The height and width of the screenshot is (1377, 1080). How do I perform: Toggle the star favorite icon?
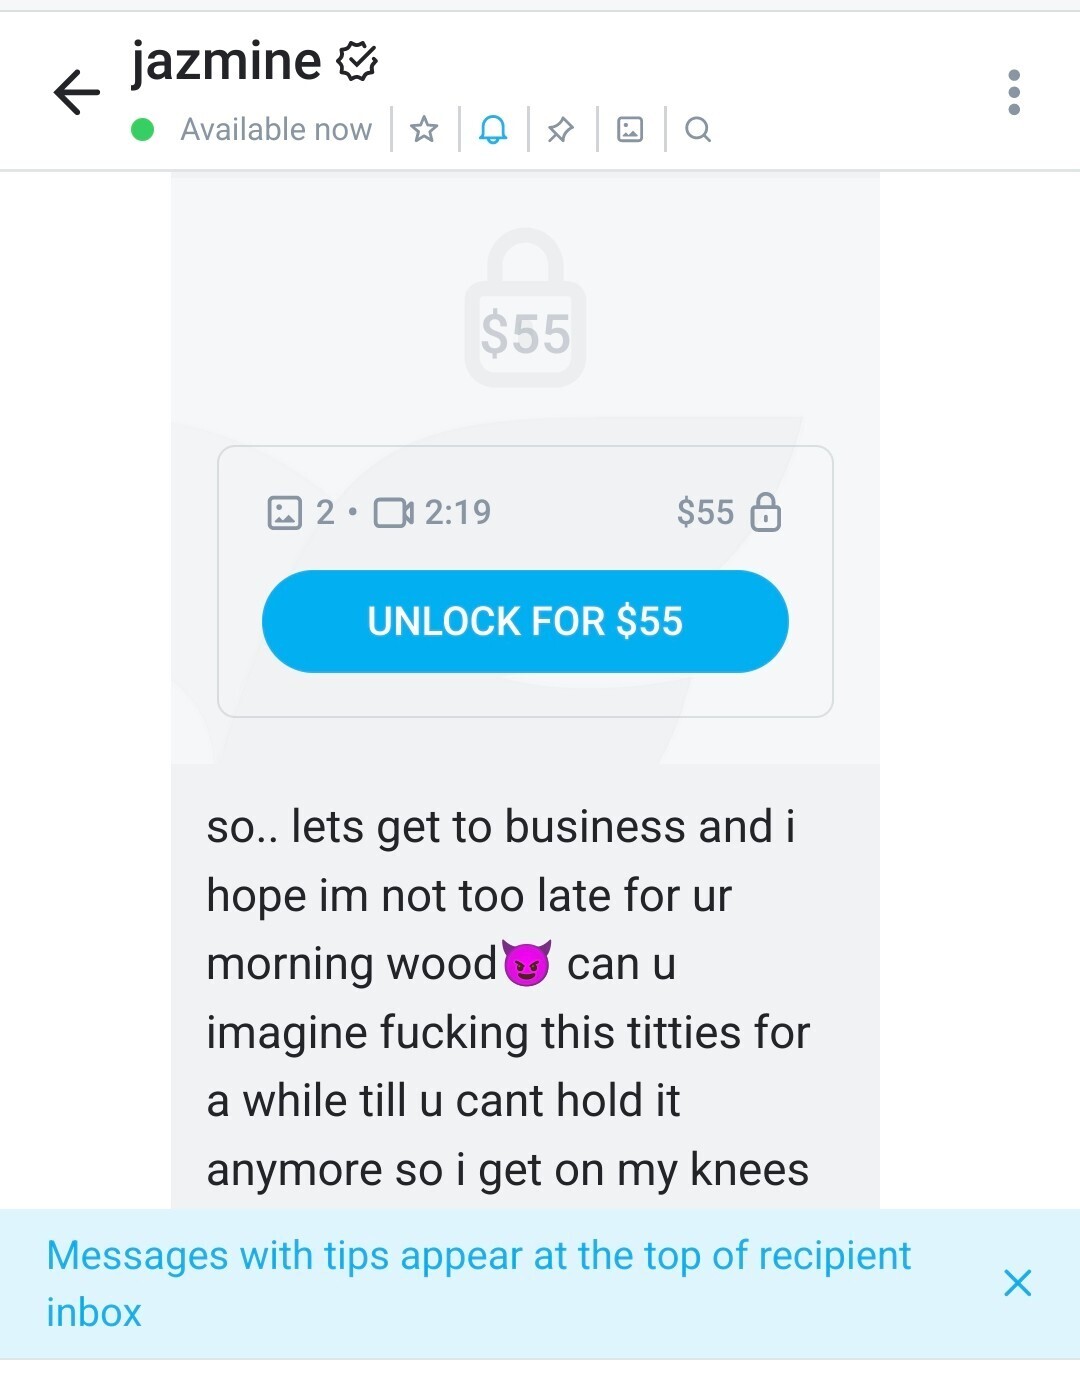coord(424,129)
